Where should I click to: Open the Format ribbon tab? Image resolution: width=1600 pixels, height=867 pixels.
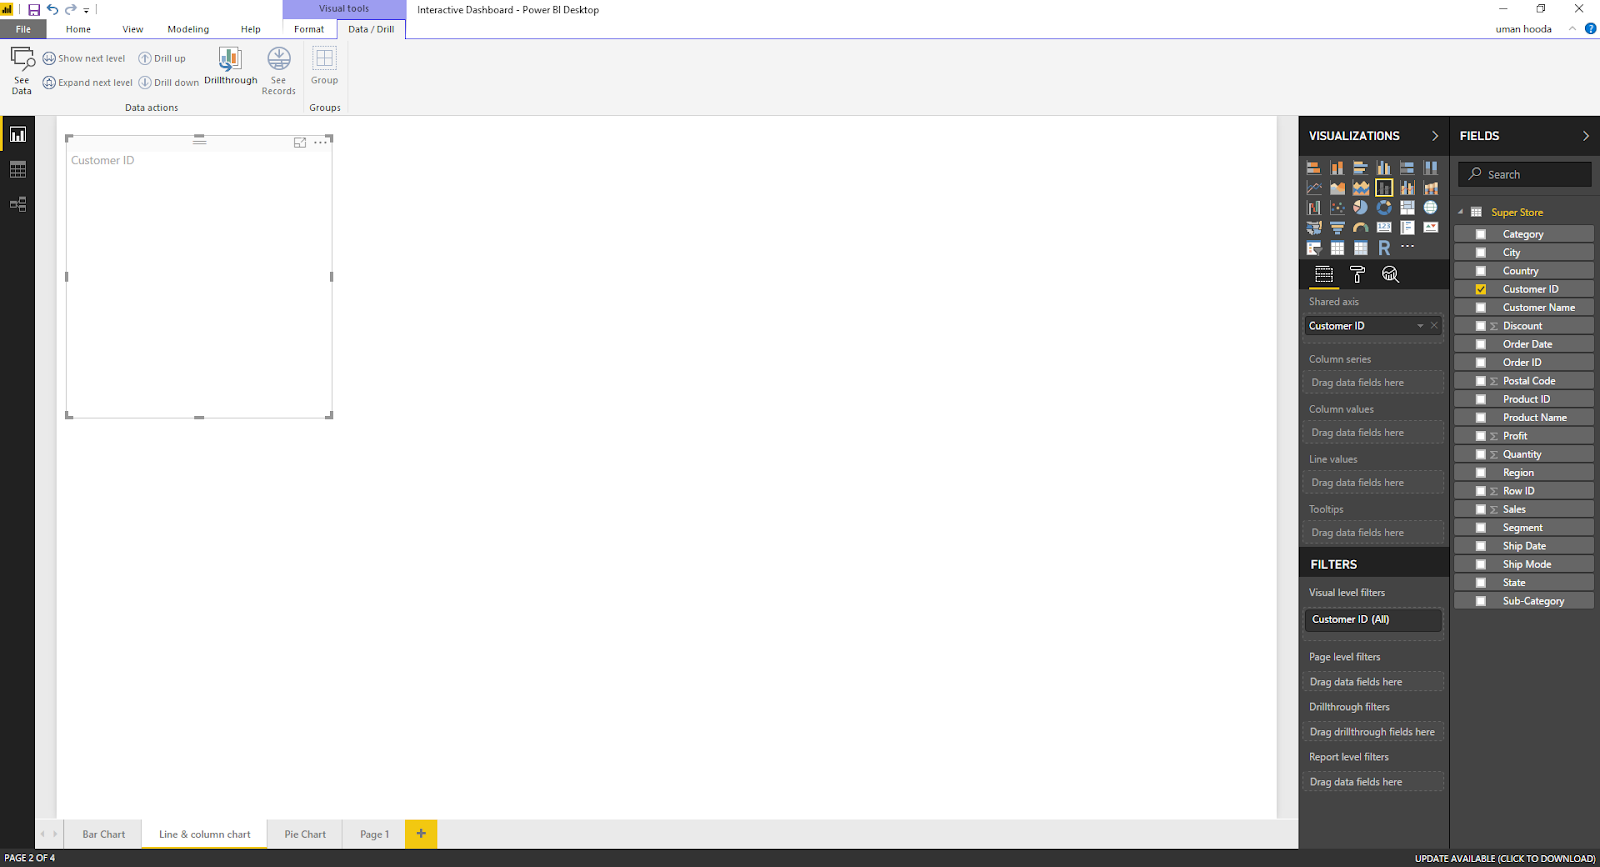coord(309,29)
